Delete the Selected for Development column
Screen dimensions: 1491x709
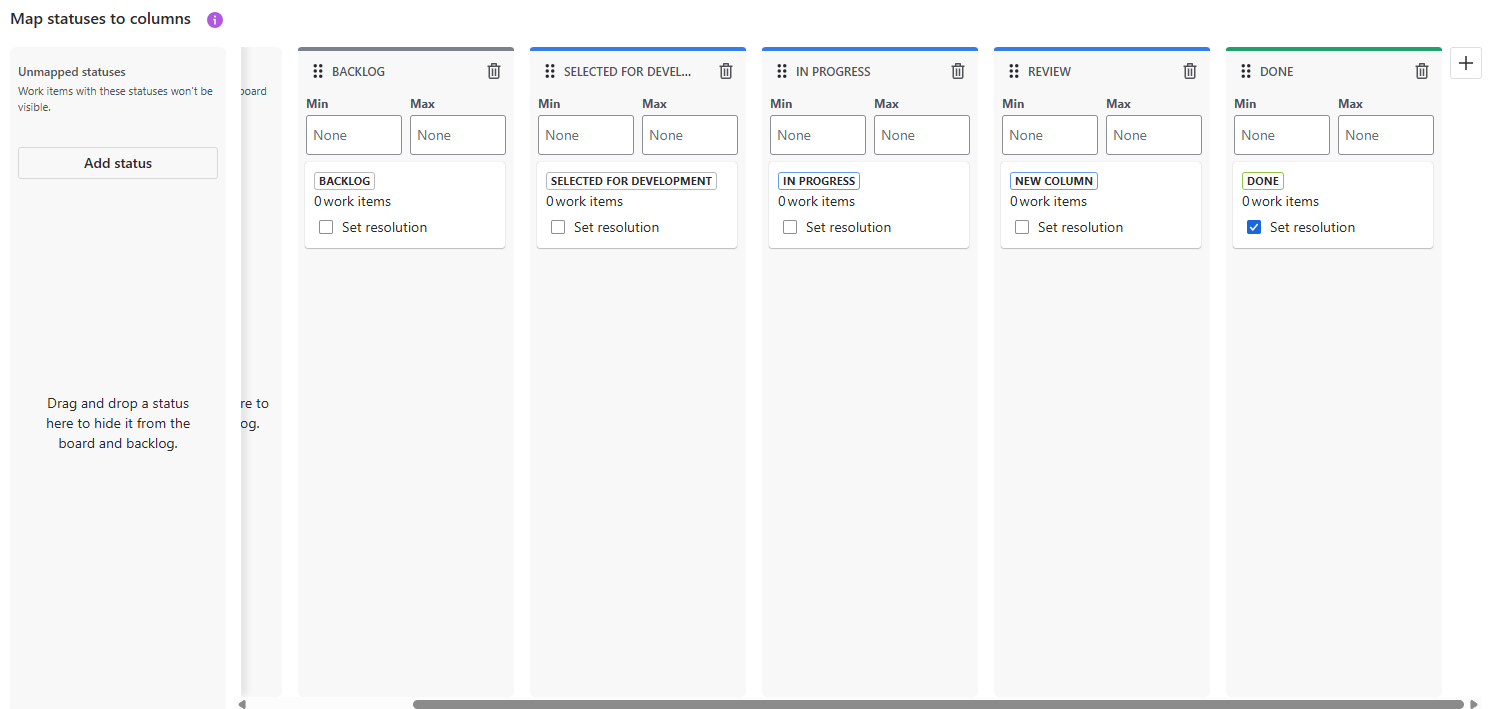726,71
